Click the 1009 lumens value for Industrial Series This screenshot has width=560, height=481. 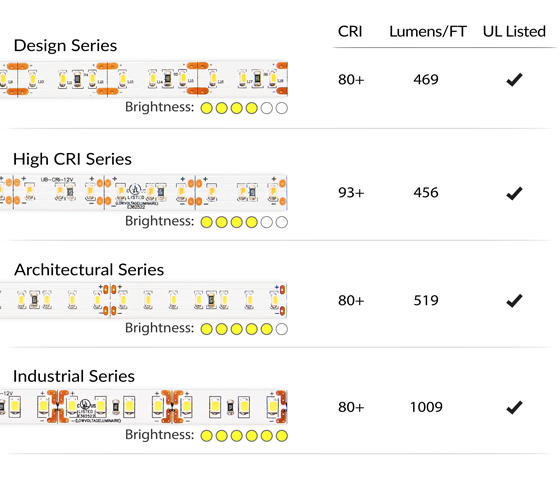[426, 407]
